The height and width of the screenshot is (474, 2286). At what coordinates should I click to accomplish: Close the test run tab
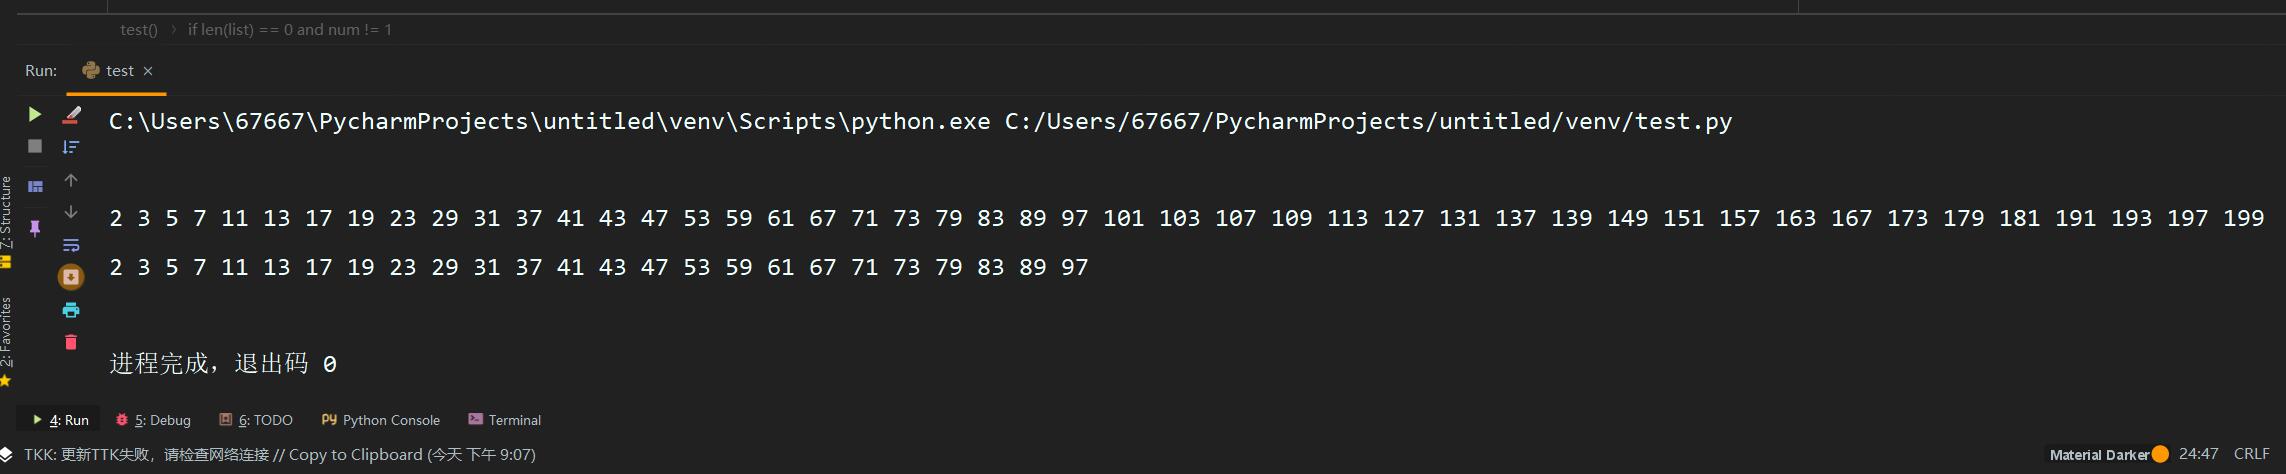[148, 71]
